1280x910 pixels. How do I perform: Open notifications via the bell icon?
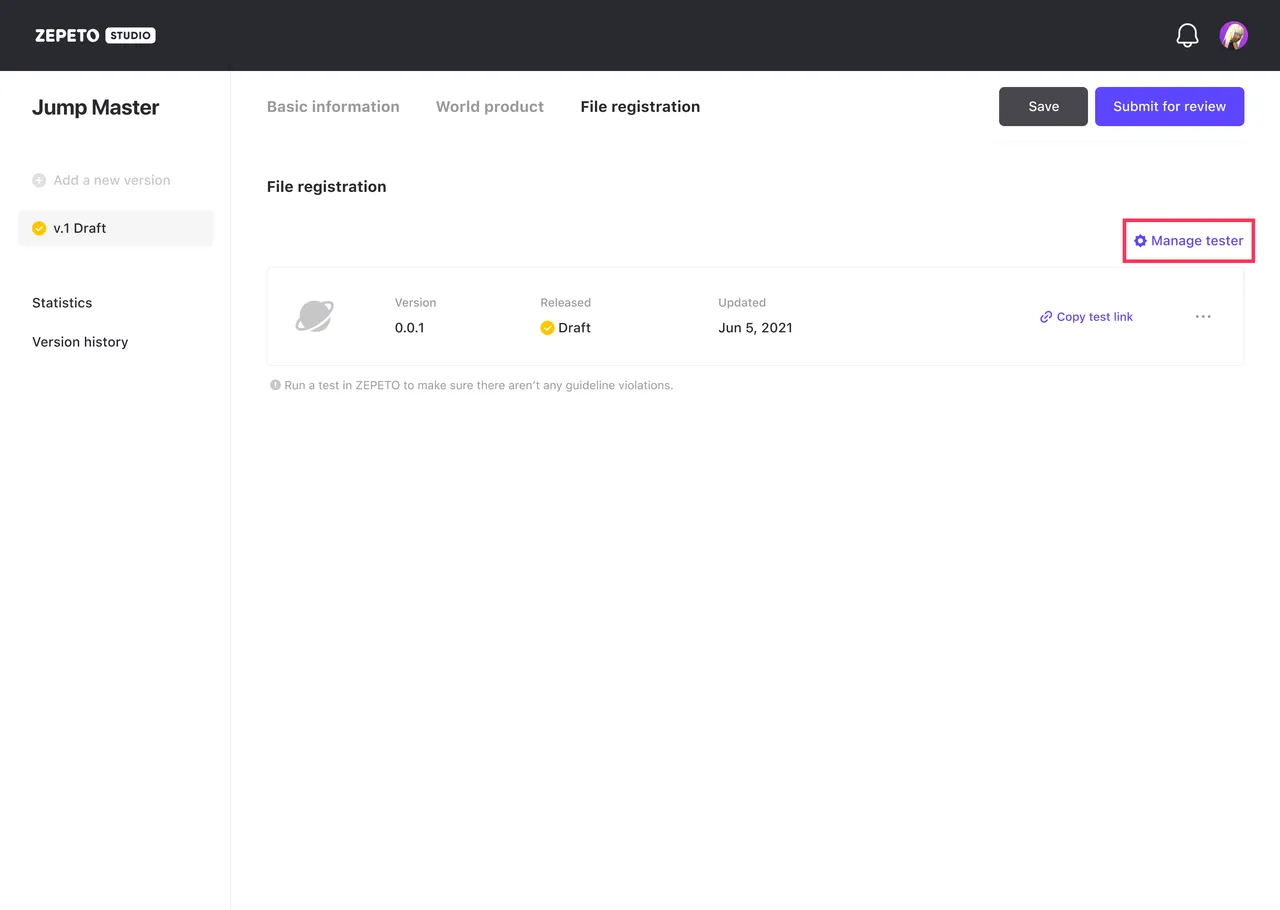[1187, 35]
